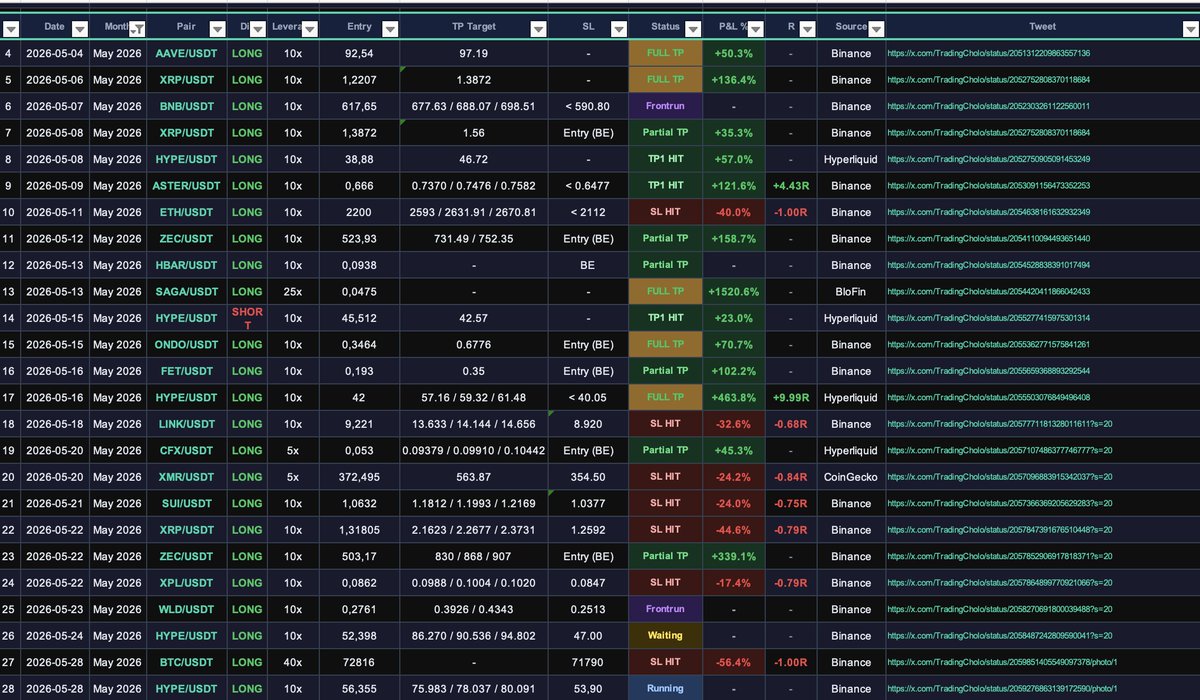1200x700 pixels.
Task: Select the Running status cell
Action: point(665,688)
